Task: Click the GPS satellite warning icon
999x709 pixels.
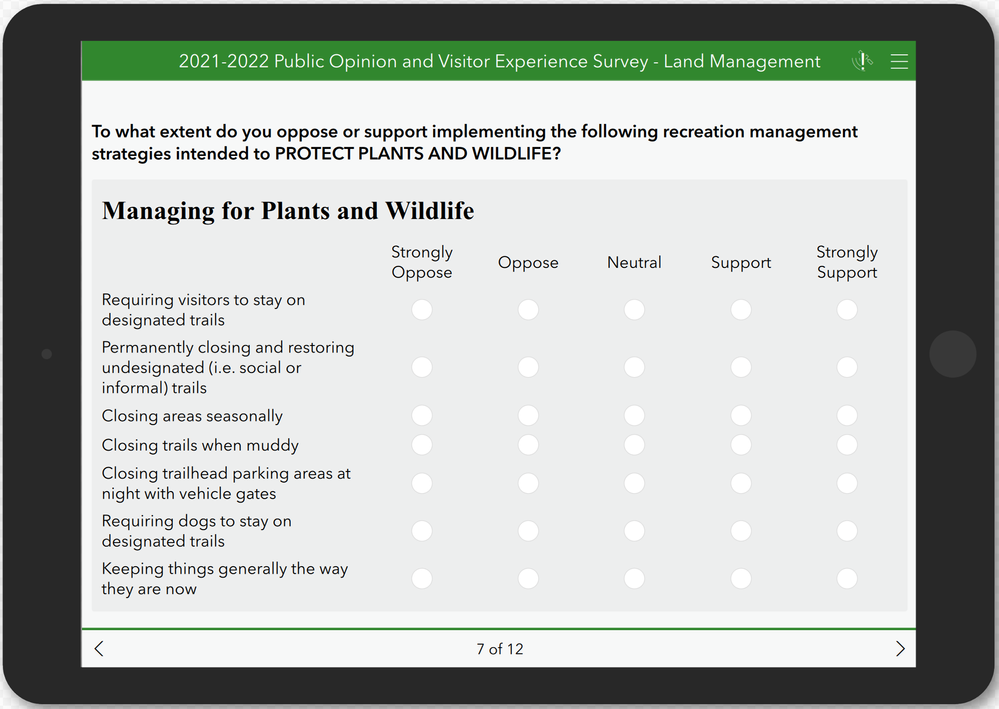Action: click(x=862, y=62)
